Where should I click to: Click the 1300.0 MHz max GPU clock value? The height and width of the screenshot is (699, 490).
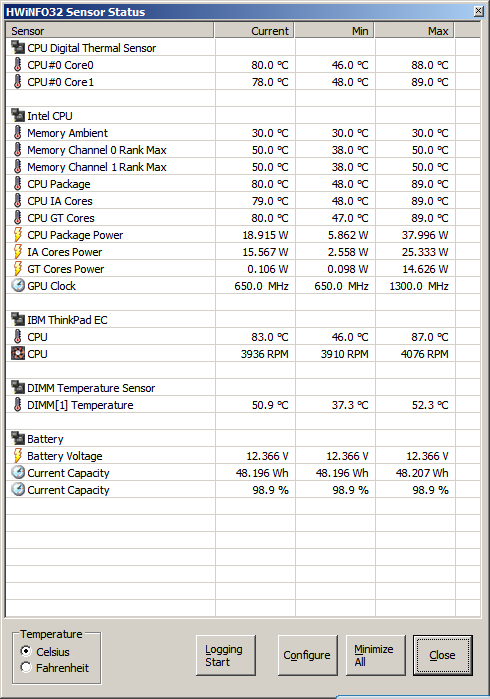point(419,286)
